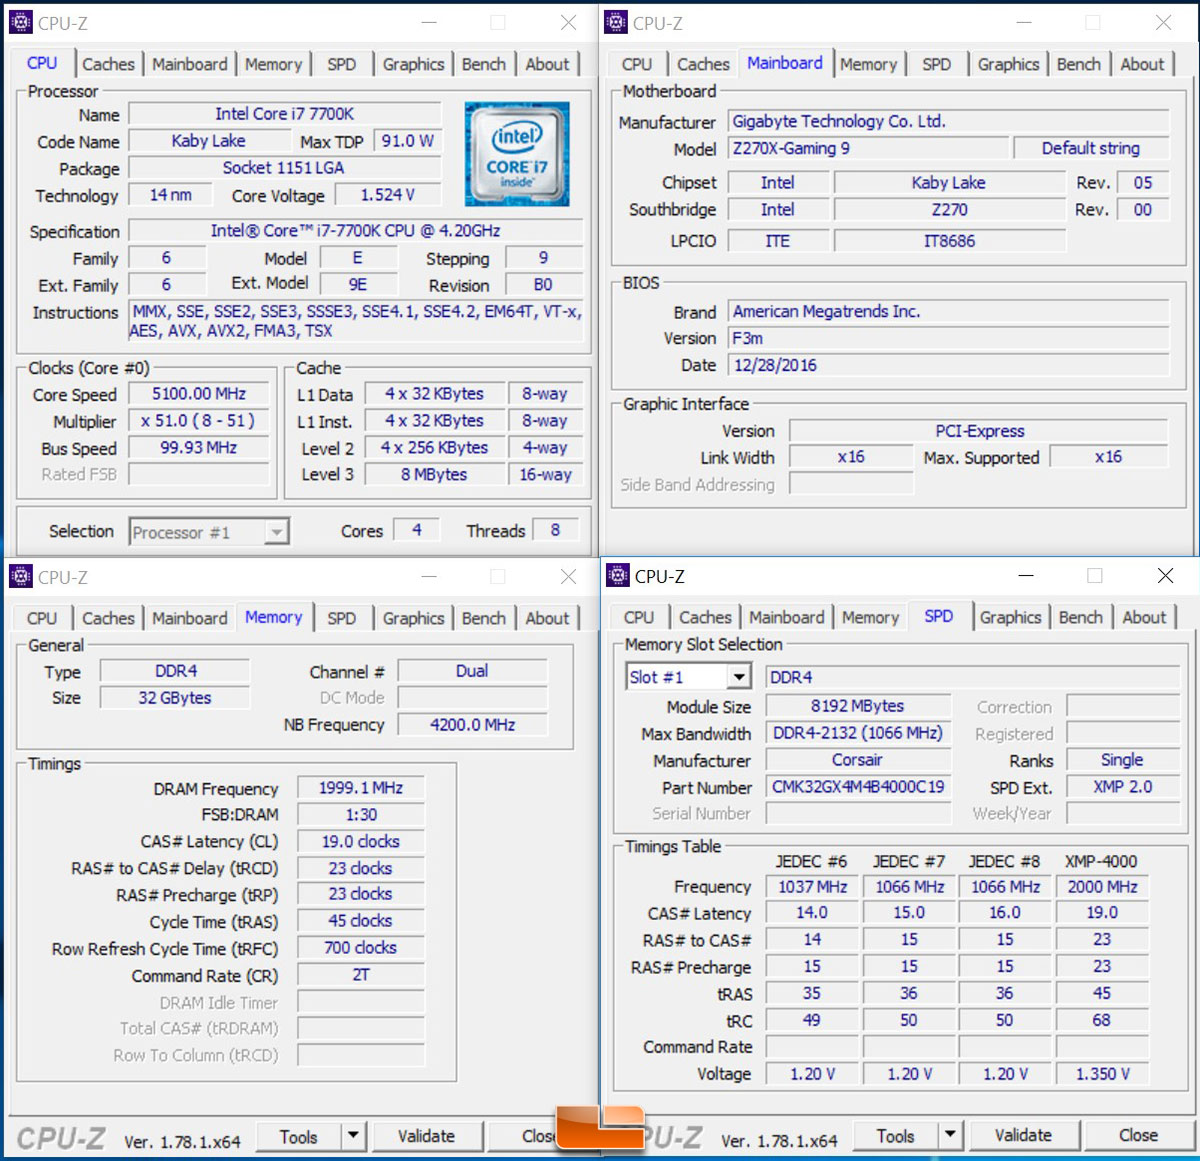This screenshot has height=1161, width=1200.
Task: Click the CMK32GX4M4B4000C19 part number field
Action: 858,787
